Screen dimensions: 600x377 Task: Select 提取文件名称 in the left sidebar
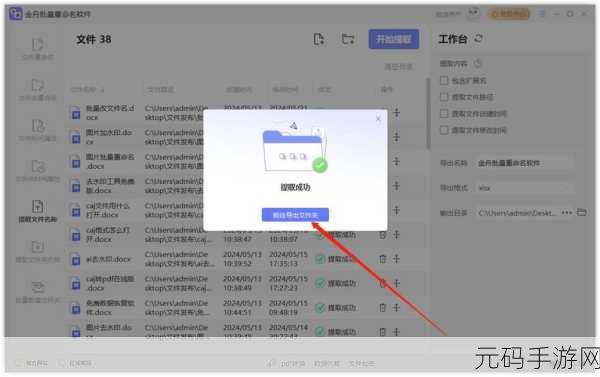tap(38, 211)
